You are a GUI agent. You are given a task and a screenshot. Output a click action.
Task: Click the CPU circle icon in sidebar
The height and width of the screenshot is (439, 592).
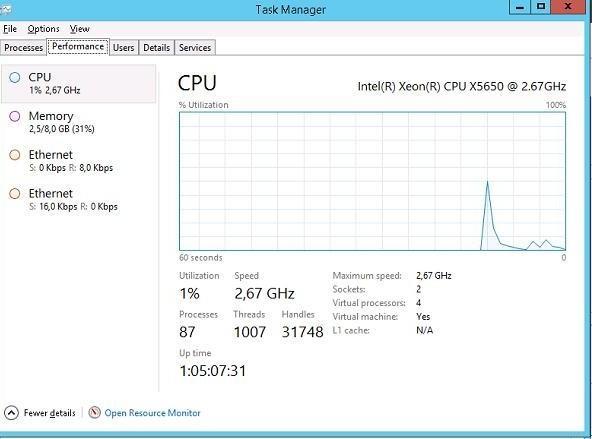pyautogui.click(x=15, y=77)
